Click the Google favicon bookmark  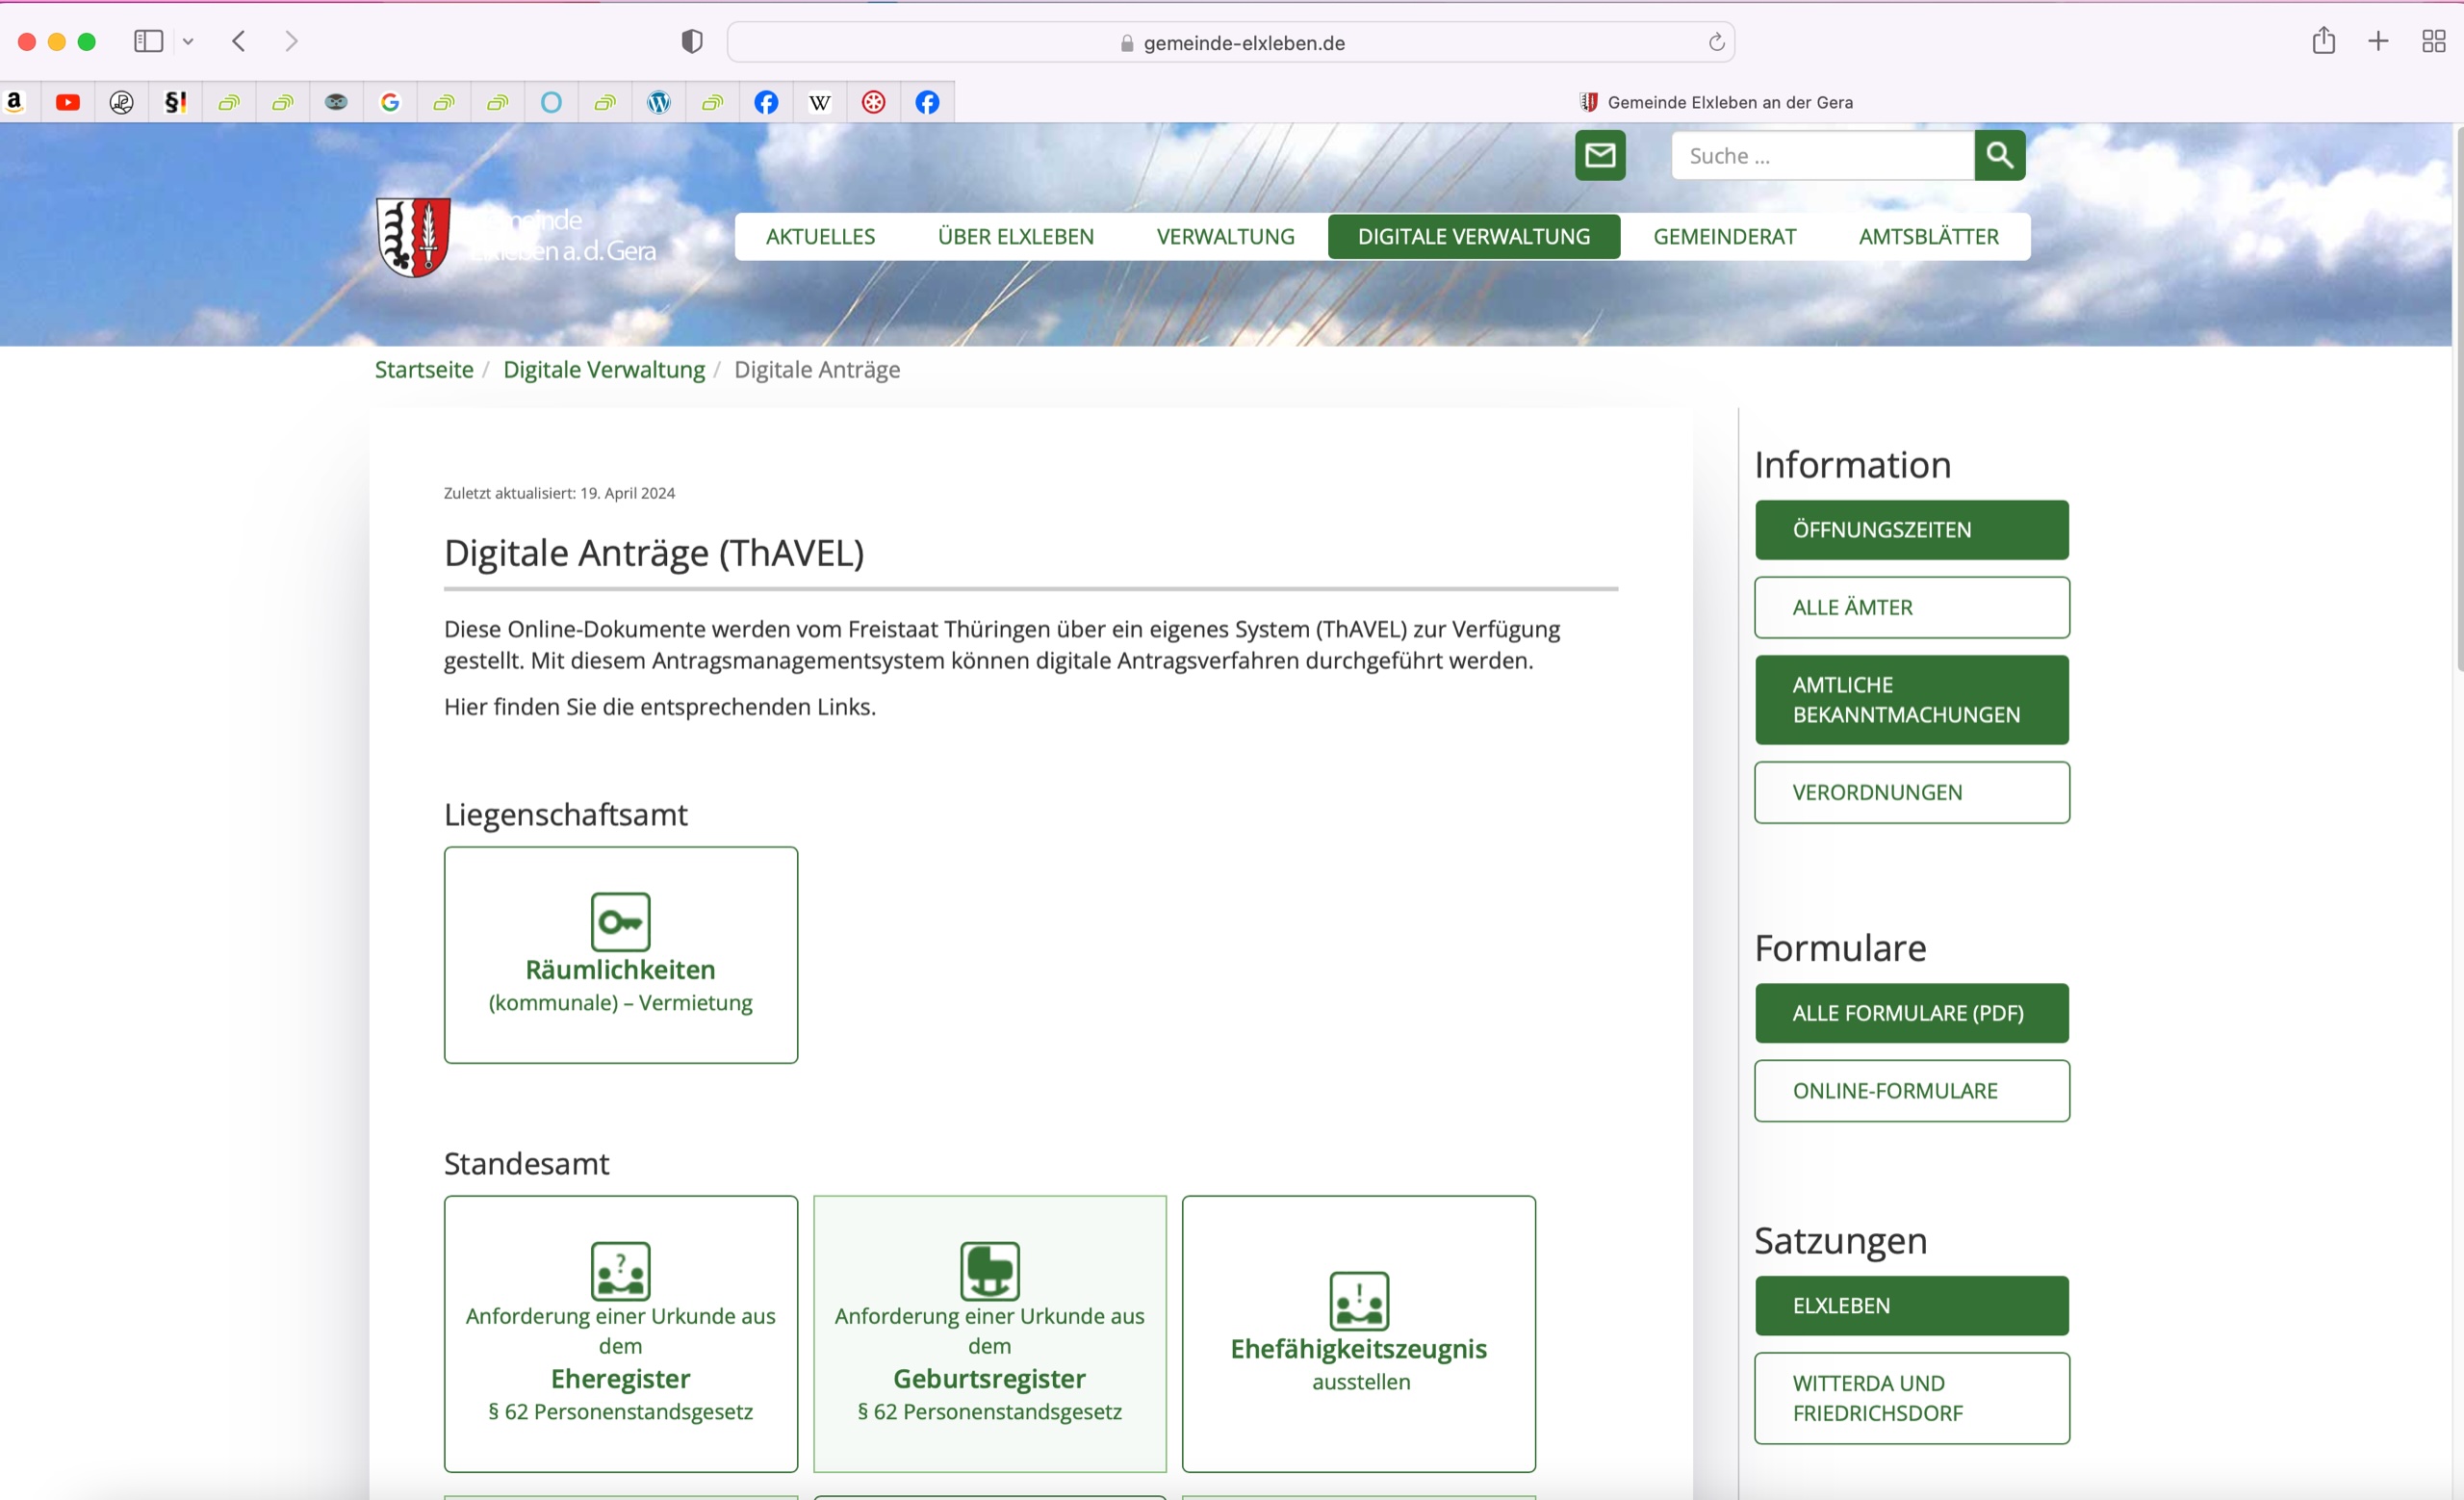tap(390, 102)
